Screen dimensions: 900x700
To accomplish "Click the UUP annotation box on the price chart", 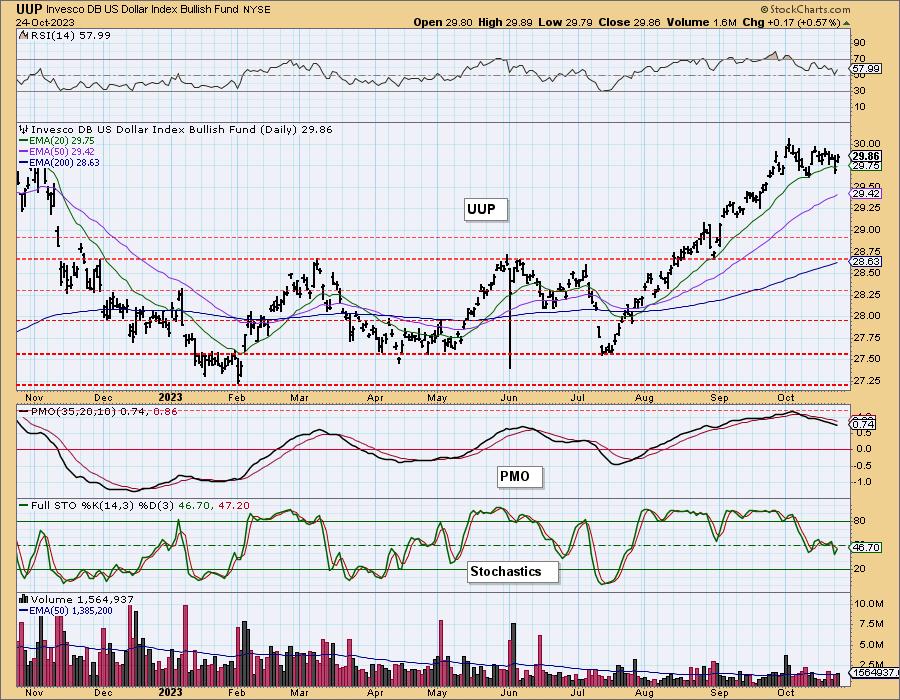I will tap(486, 209).
